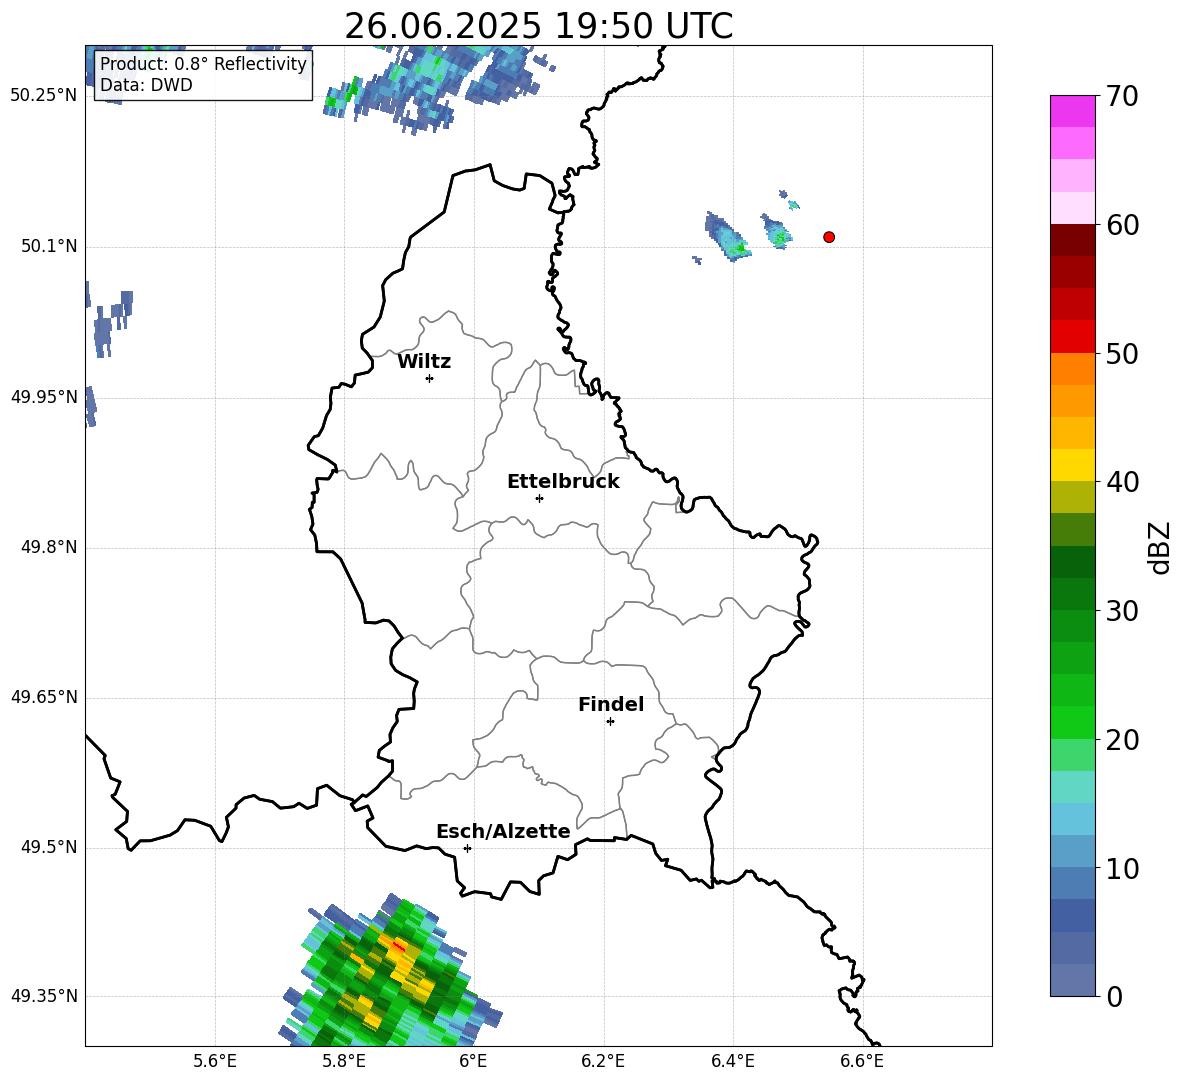Click the bright green swatch just above 20
The height and width of the screenshot is (1081, 1184).
[x=1072, y=722]
